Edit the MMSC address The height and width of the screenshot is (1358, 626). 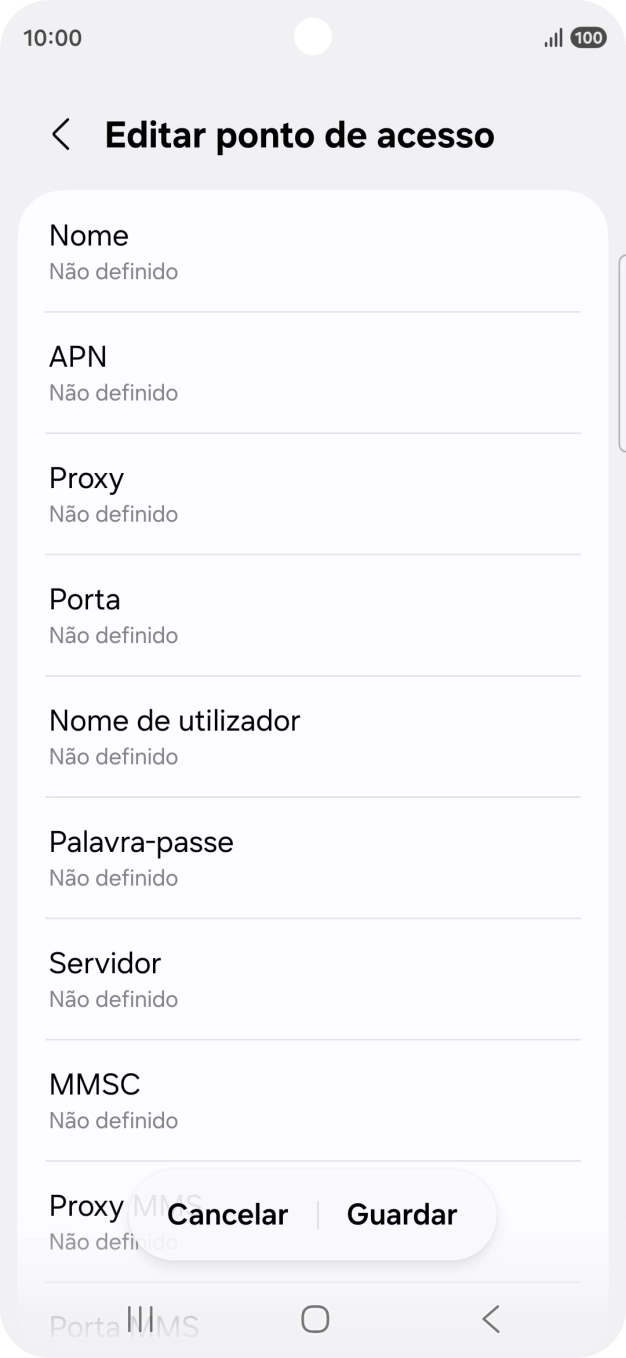313,1099
